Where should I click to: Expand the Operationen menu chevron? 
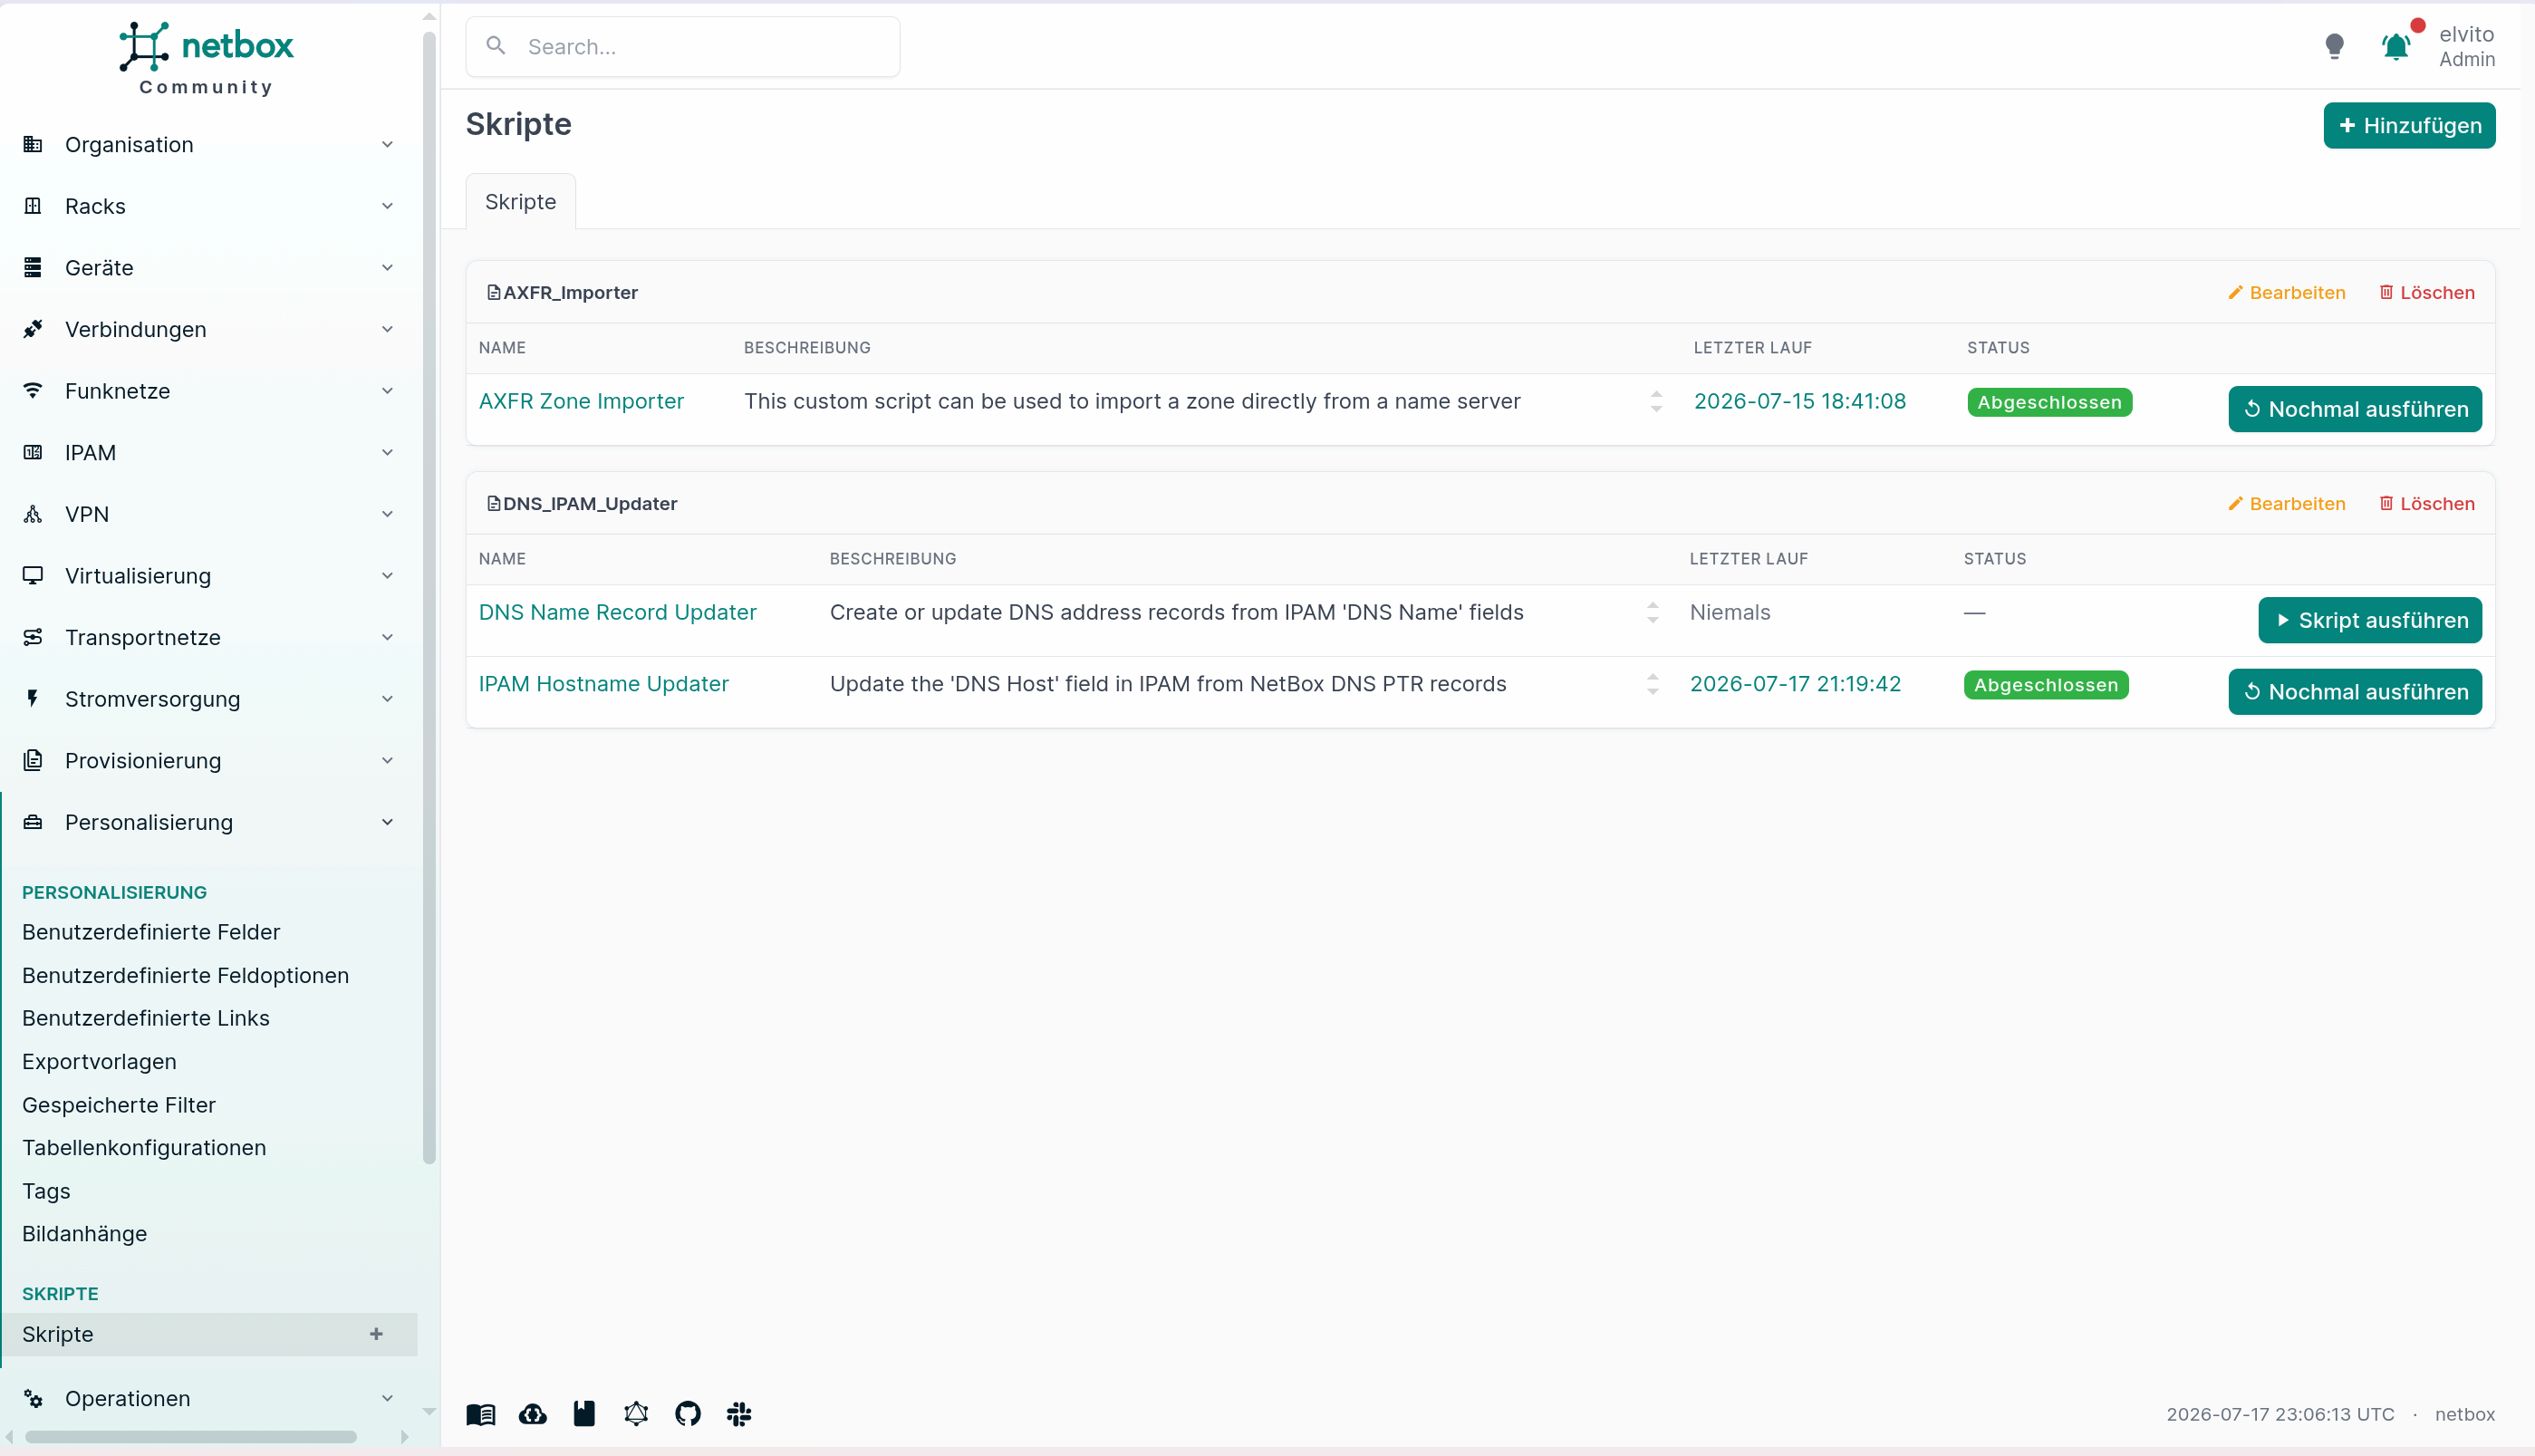(387, 1399)
